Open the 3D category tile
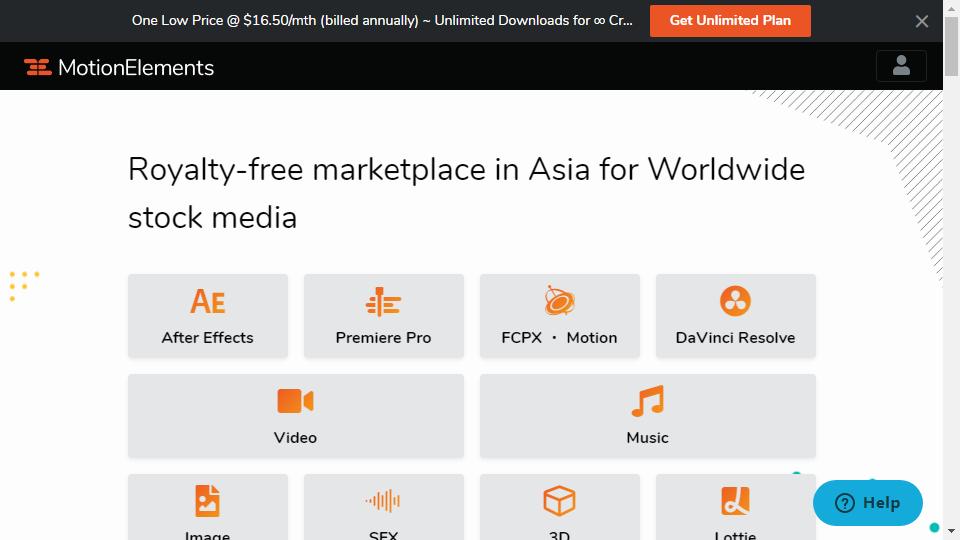 (x=560, y=507)
